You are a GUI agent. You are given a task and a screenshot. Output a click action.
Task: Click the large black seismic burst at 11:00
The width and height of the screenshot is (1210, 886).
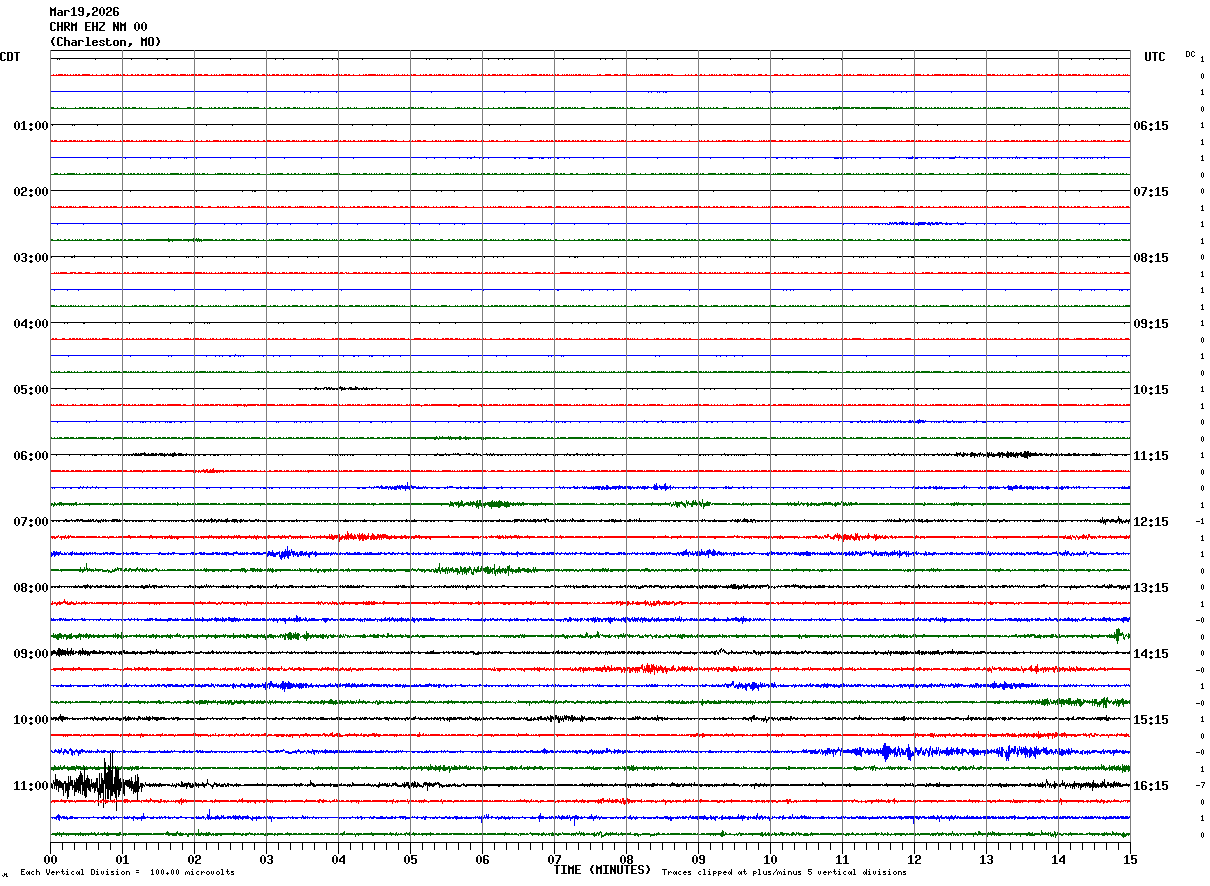(x=97, y=781)
